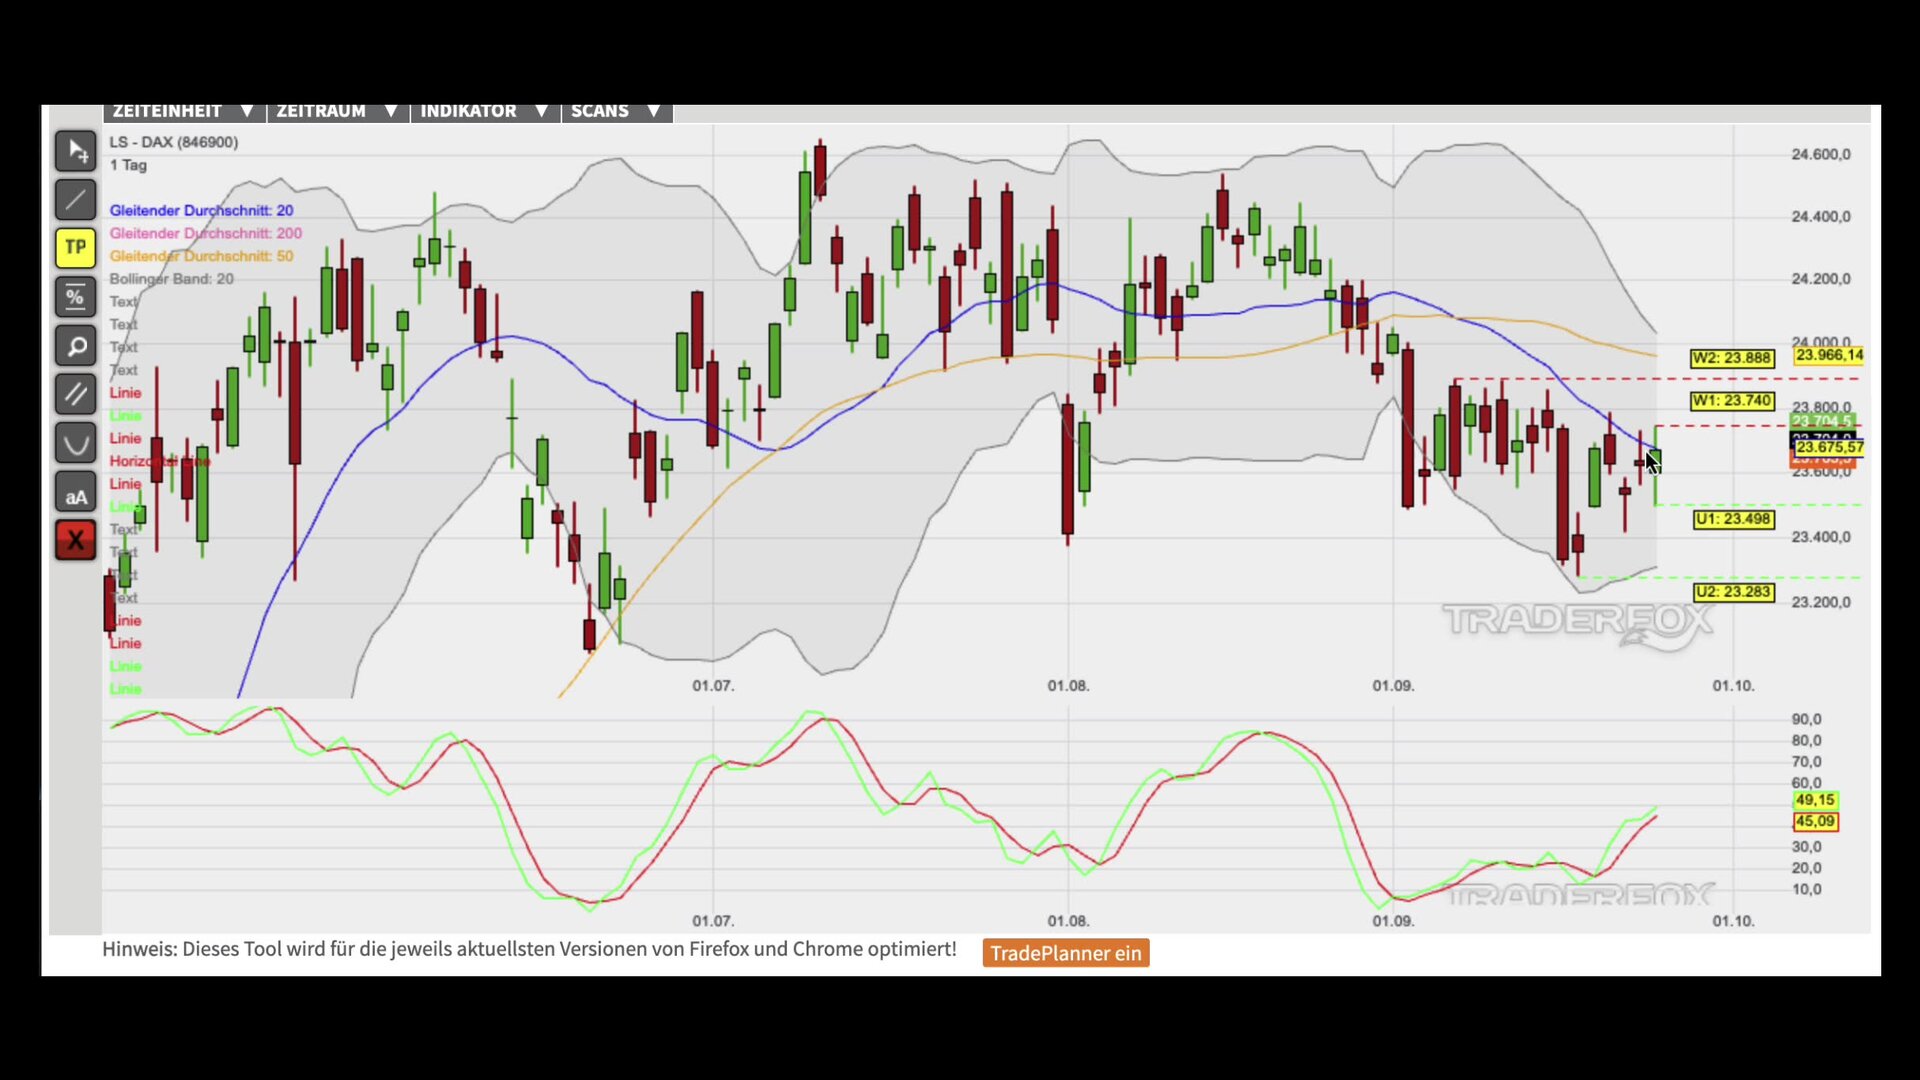
Task: Click the 24.600,0 price axis label
Action: coord(1821,154)
